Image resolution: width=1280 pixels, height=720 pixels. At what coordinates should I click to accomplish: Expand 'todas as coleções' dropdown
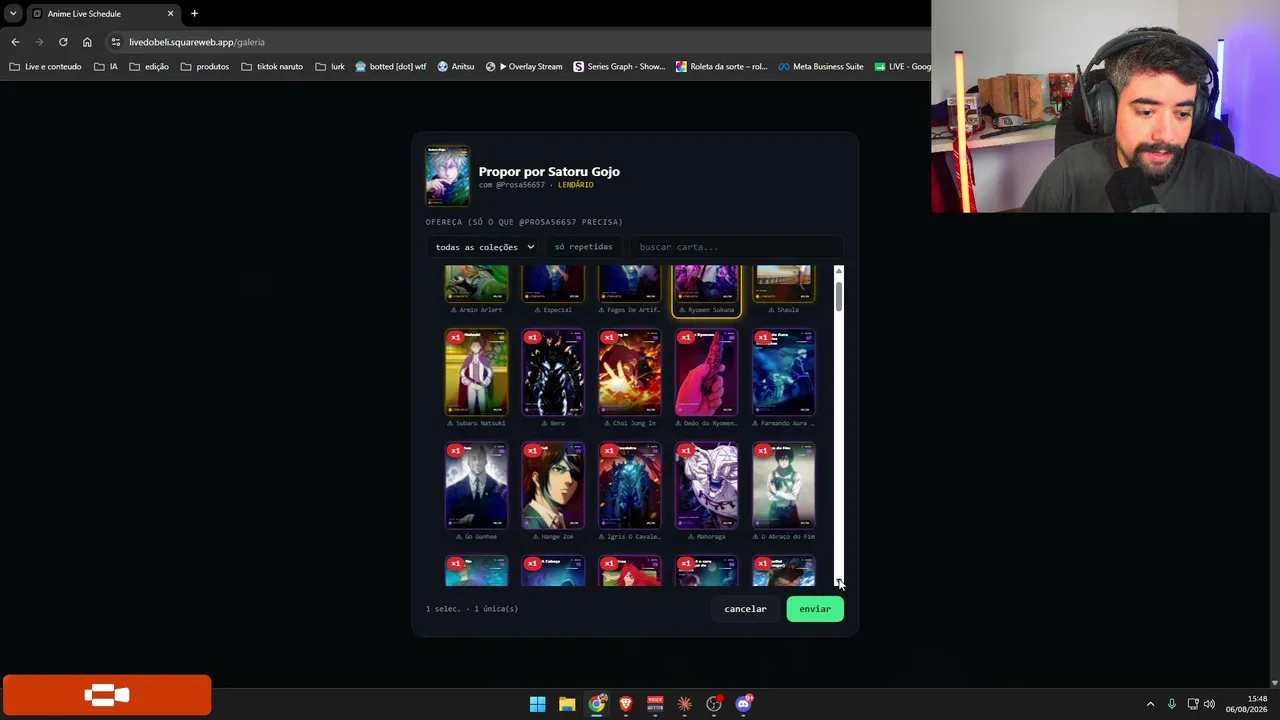[x=485, y=247]
